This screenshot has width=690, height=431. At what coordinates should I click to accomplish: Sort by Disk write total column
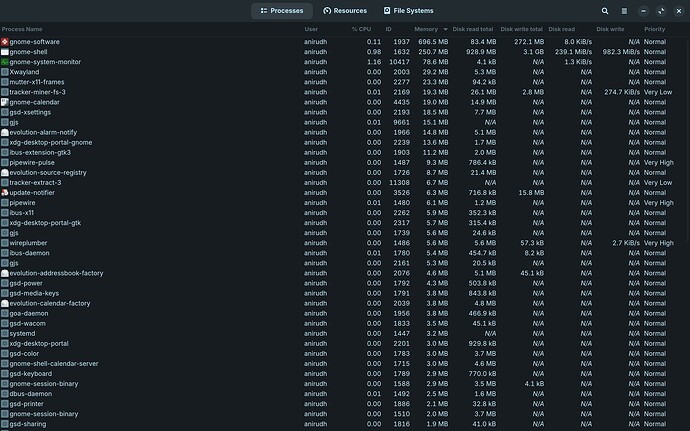pyautogui.click(x=521, y=29)
